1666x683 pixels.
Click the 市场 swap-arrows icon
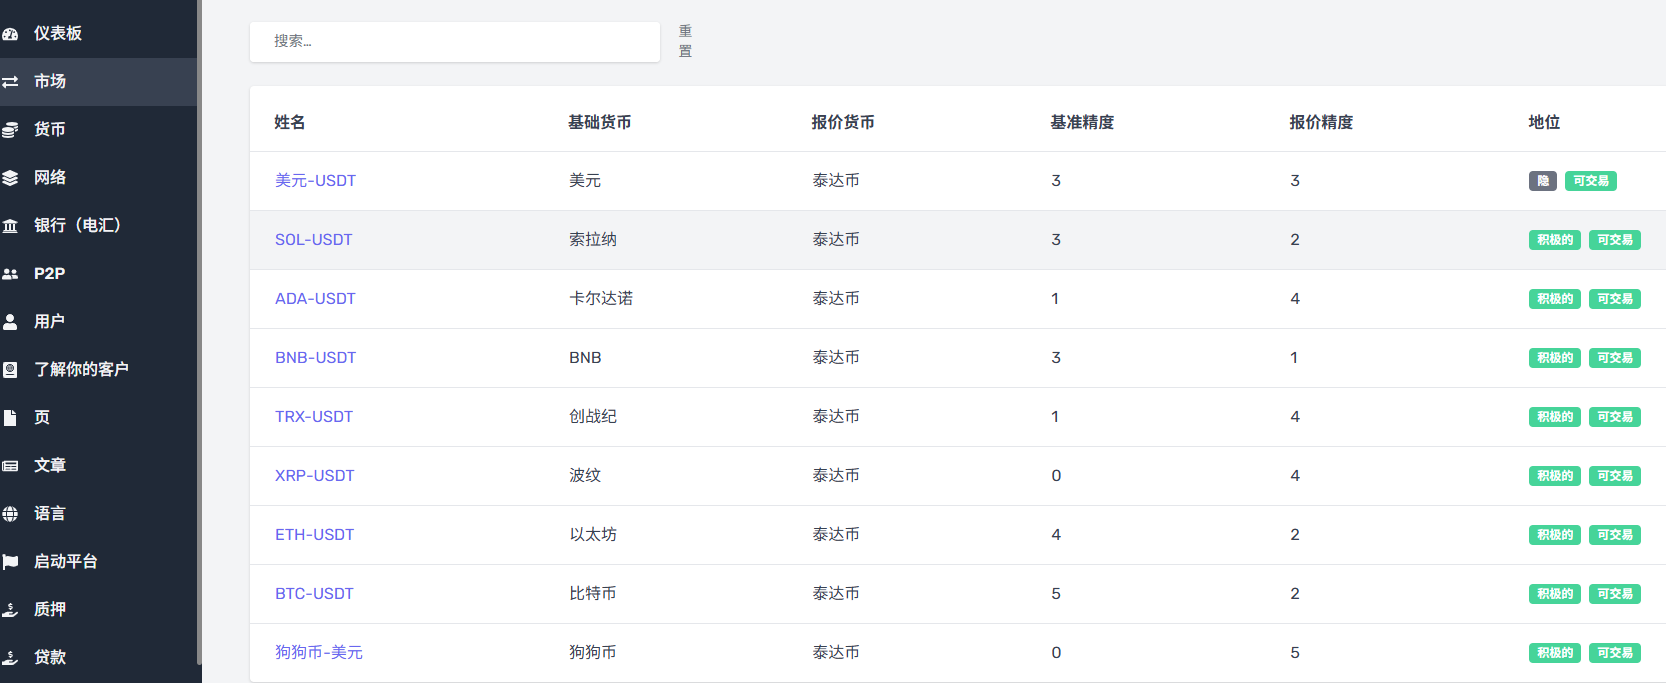click(10, 82)
